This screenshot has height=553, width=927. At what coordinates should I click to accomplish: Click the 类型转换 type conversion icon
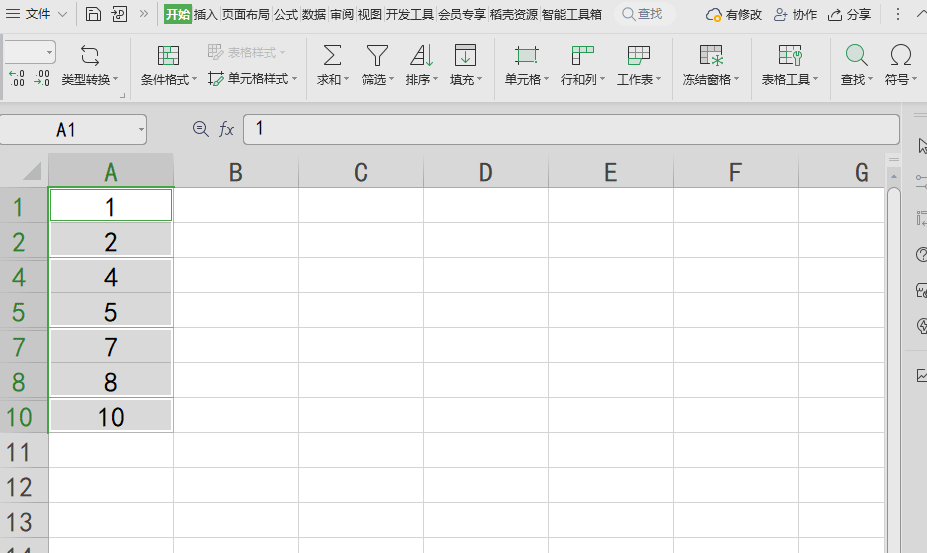pyautogui.click(x=90, y=56)
